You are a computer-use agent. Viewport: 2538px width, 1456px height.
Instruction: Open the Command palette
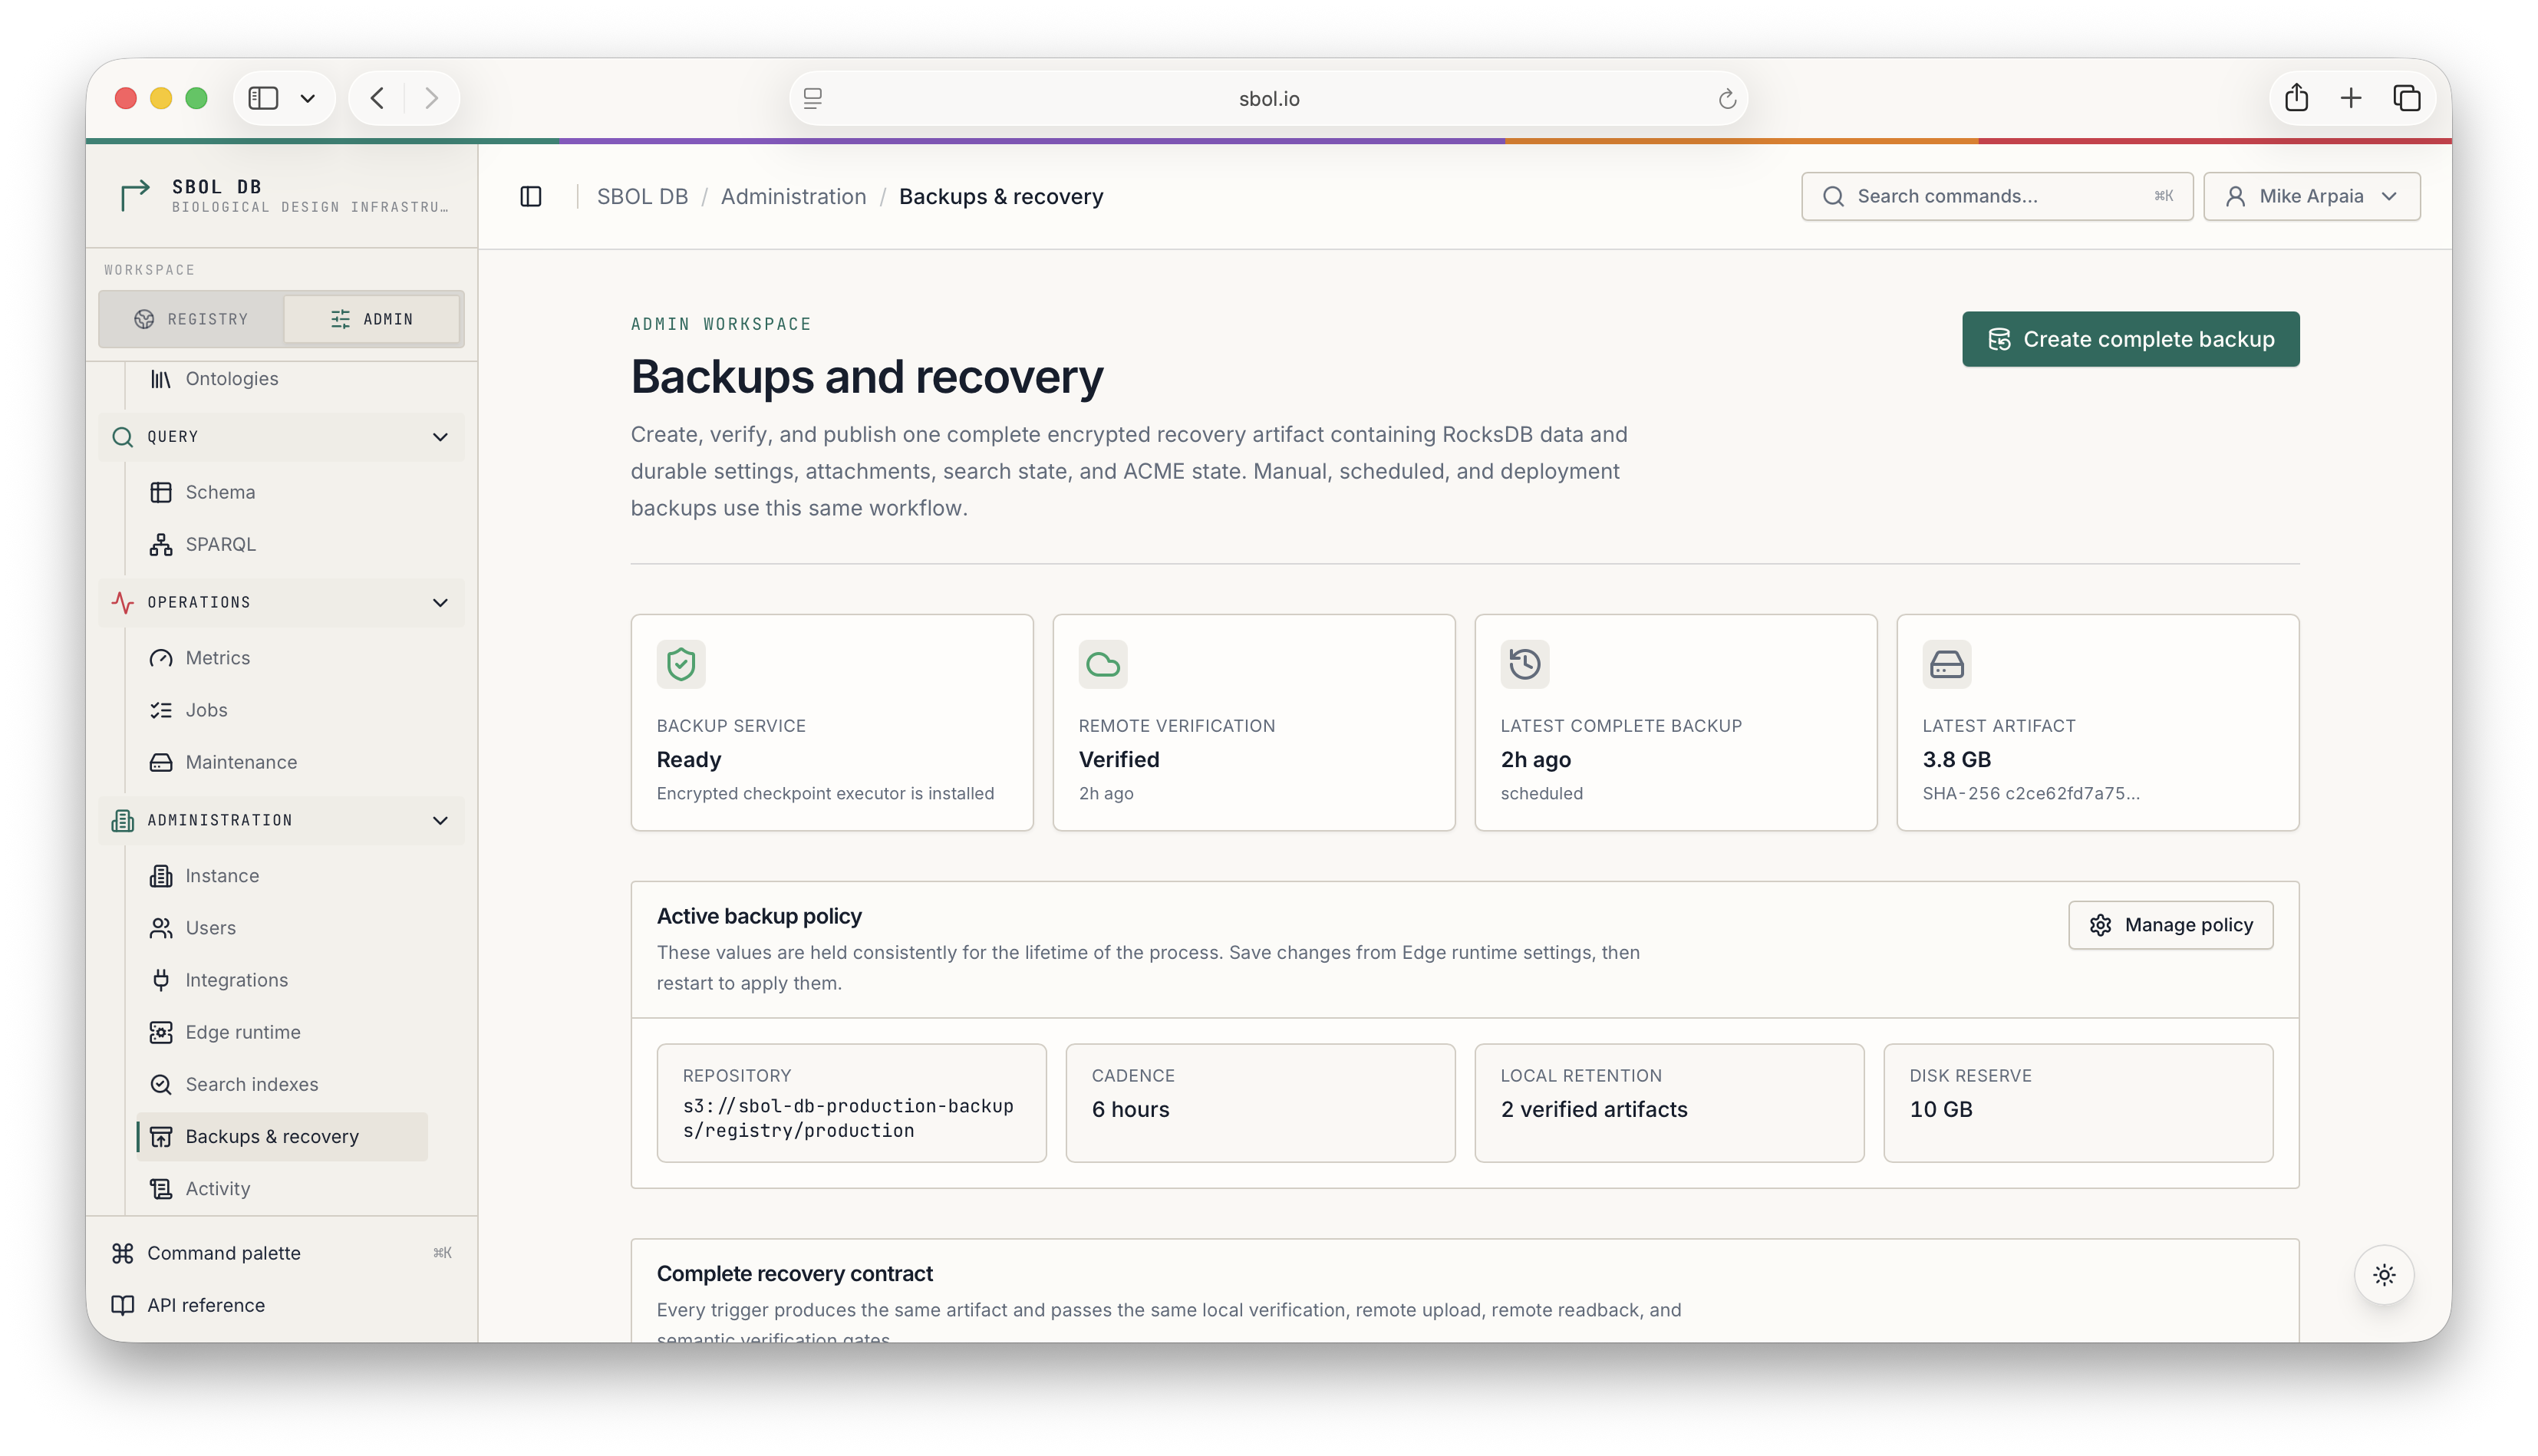[x=281, y=1253]
